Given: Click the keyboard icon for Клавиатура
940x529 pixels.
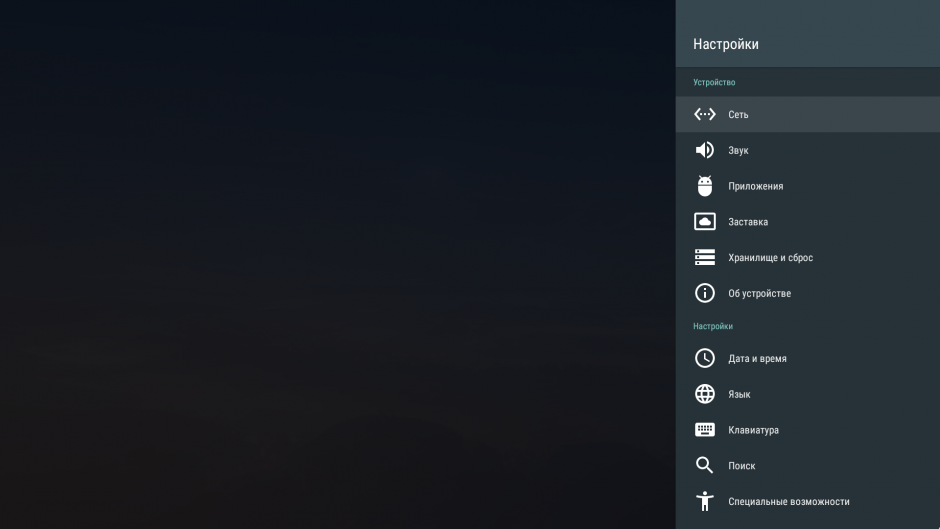Looking at the screenshot, I should [x=704, y=429].
